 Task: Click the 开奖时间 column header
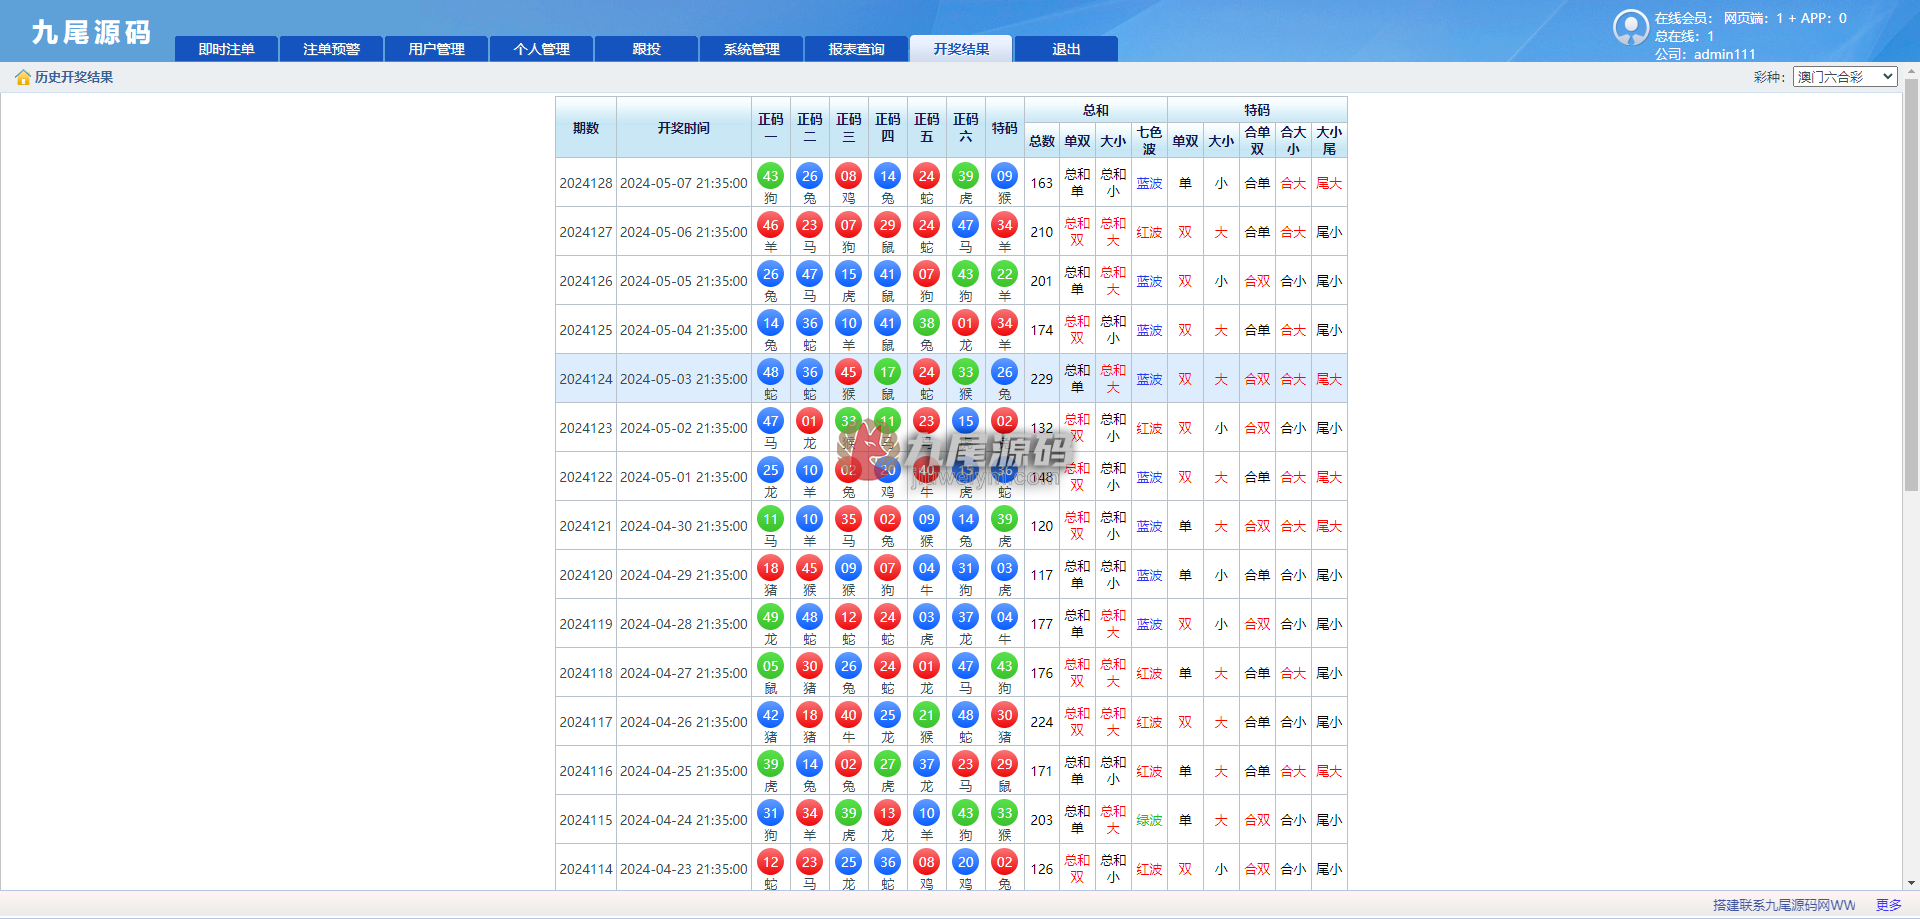(684, 128)
